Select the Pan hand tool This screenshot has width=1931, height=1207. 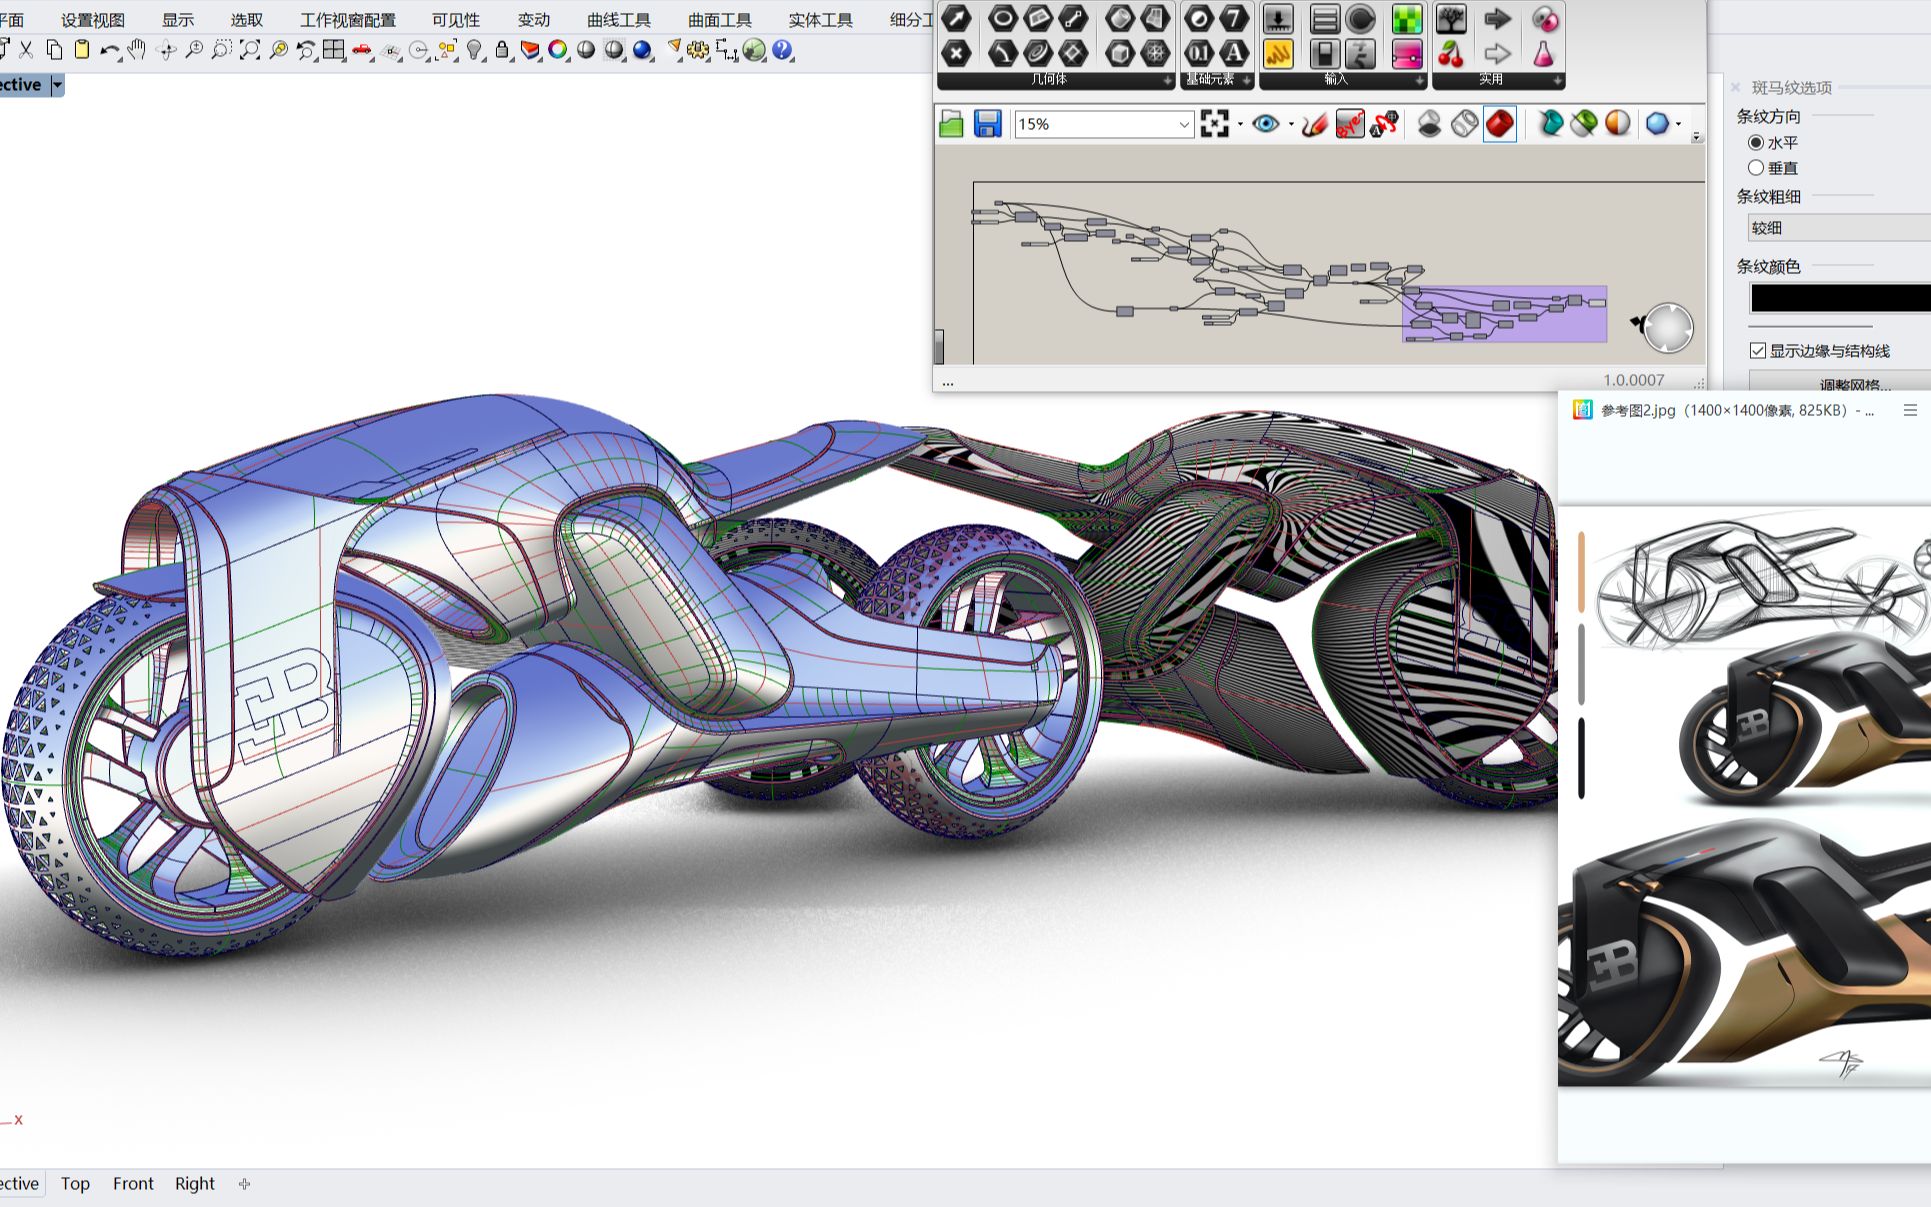point(137,50)
